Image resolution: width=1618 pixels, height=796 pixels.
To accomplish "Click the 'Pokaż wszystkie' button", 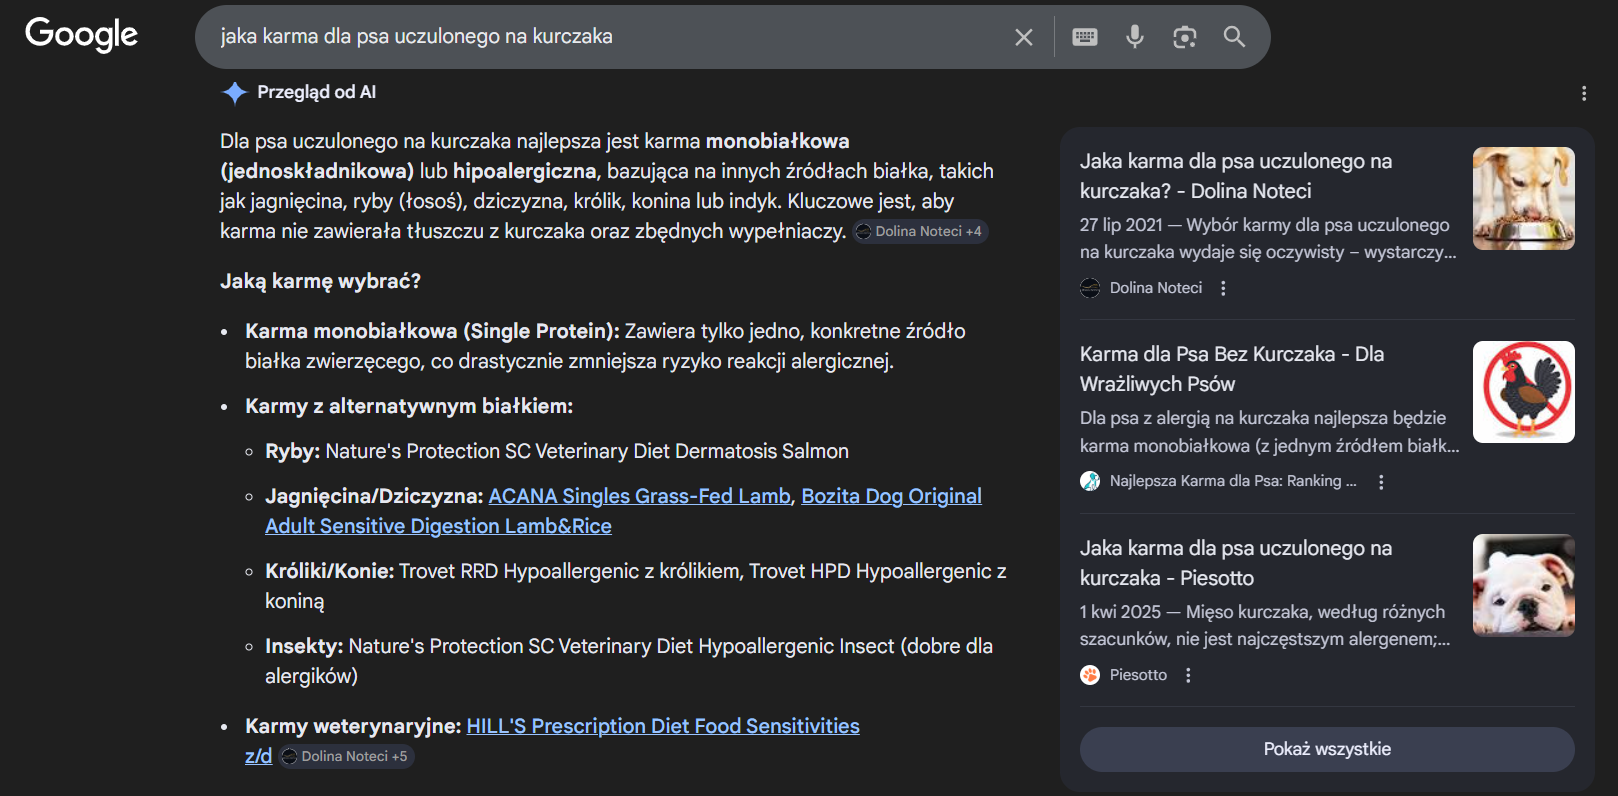I will (x=1327, y=749).
